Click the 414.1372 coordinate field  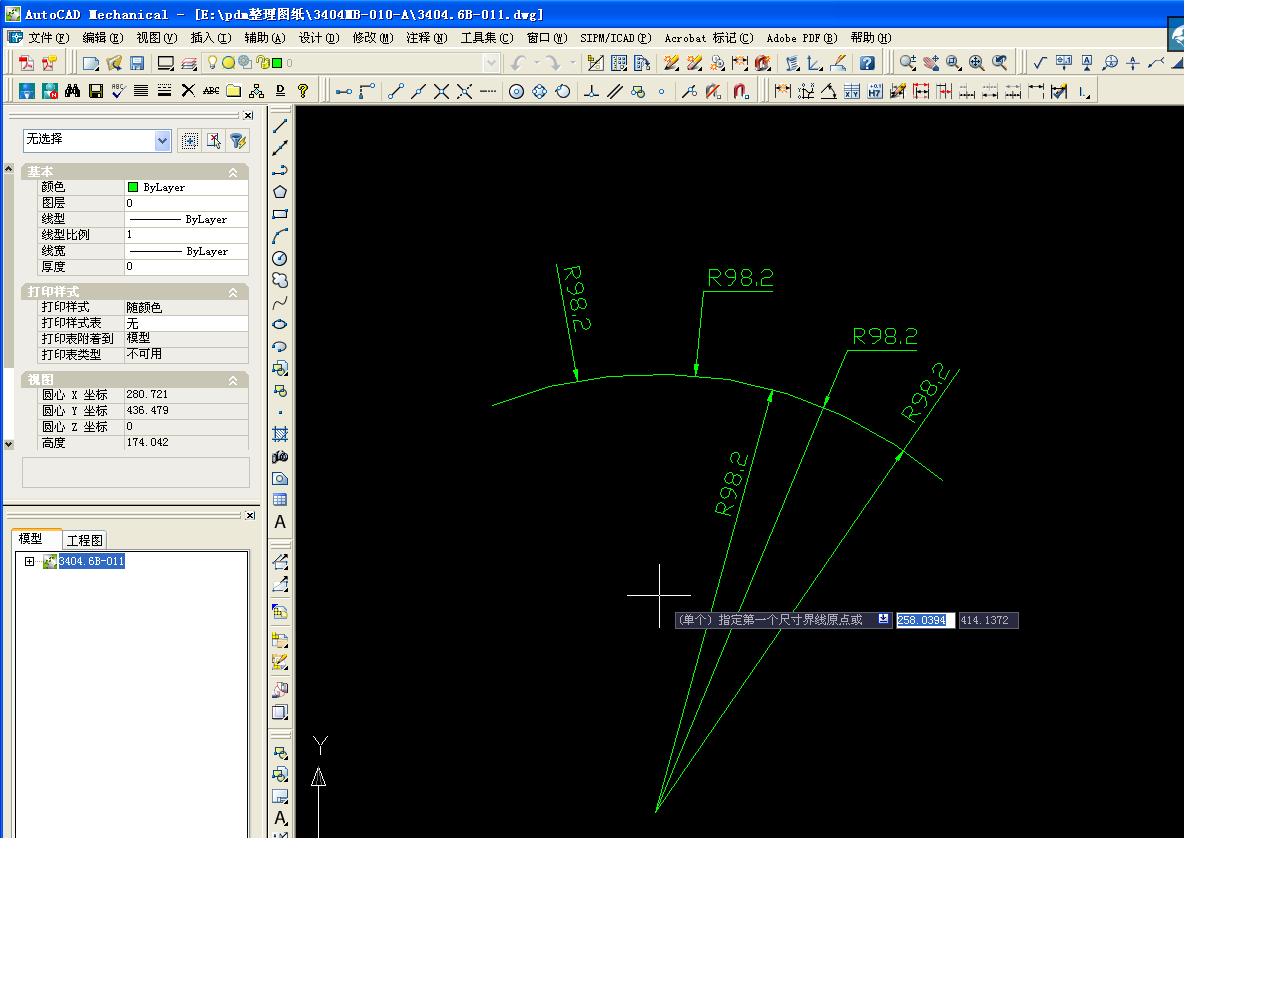click(x=988, y=620)
